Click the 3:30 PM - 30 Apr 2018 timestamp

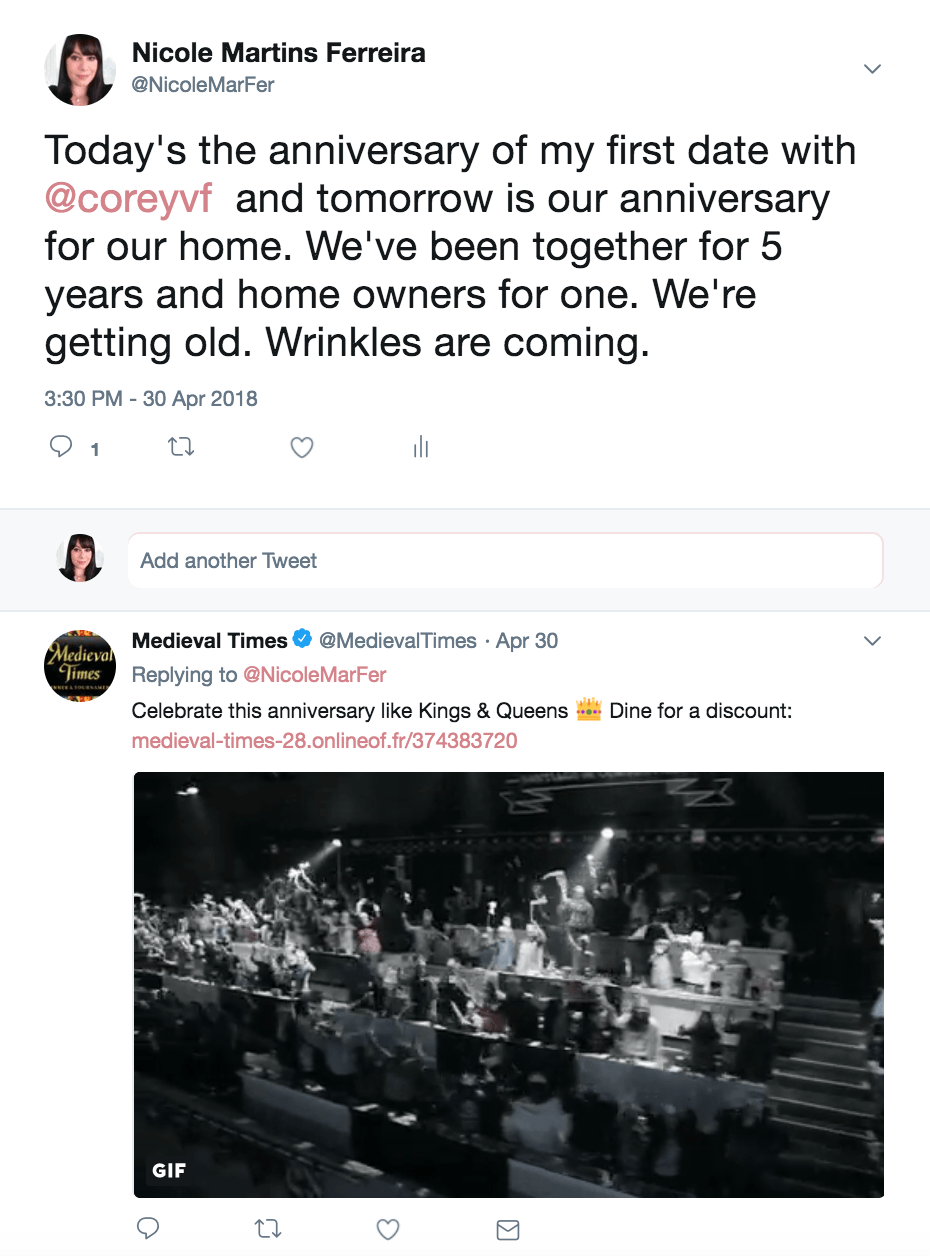[x=151, y=399]
